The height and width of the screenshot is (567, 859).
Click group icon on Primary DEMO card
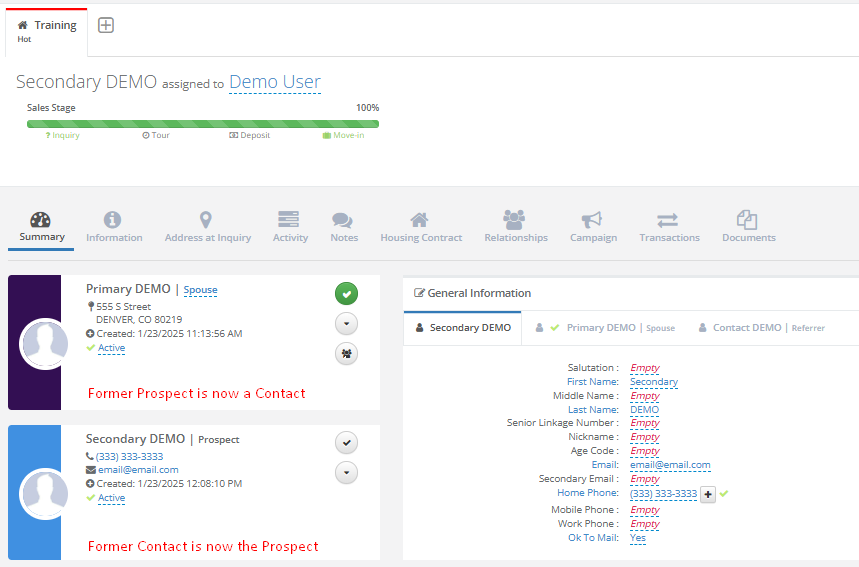tap(346, 354)
